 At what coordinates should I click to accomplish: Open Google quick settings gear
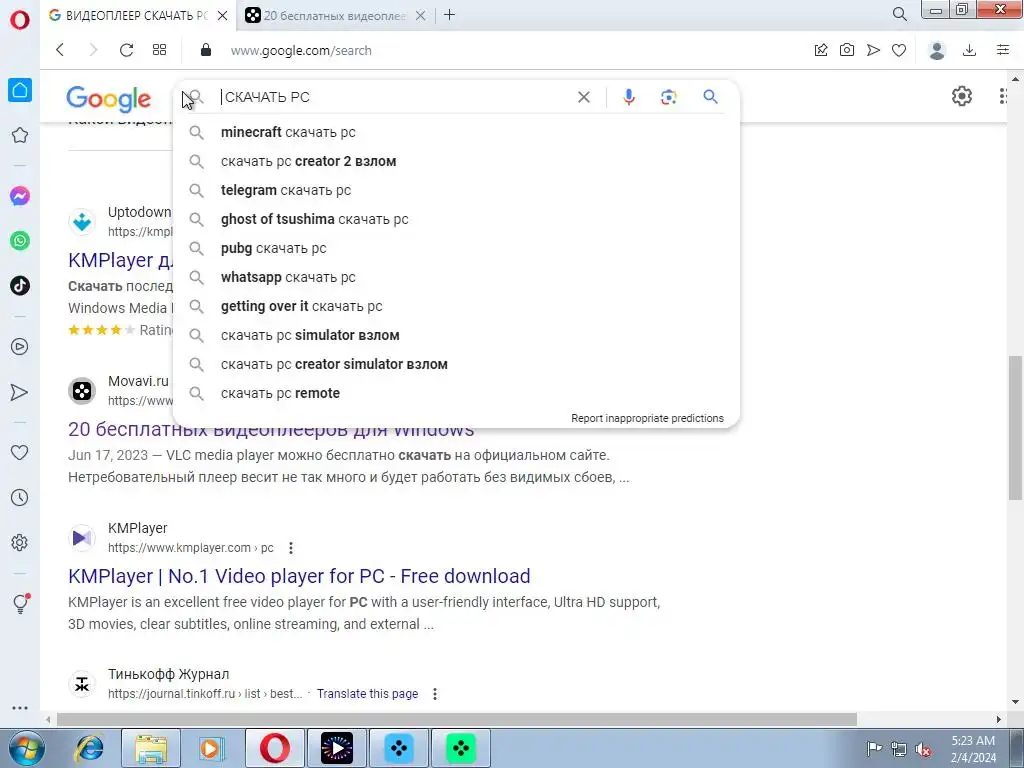tap(961, 96)
